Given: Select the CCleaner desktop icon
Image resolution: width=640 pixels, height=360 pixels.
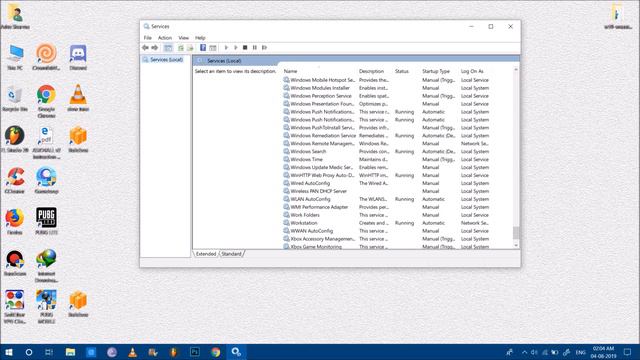Looking at the screenshot, I should (15, 181).
